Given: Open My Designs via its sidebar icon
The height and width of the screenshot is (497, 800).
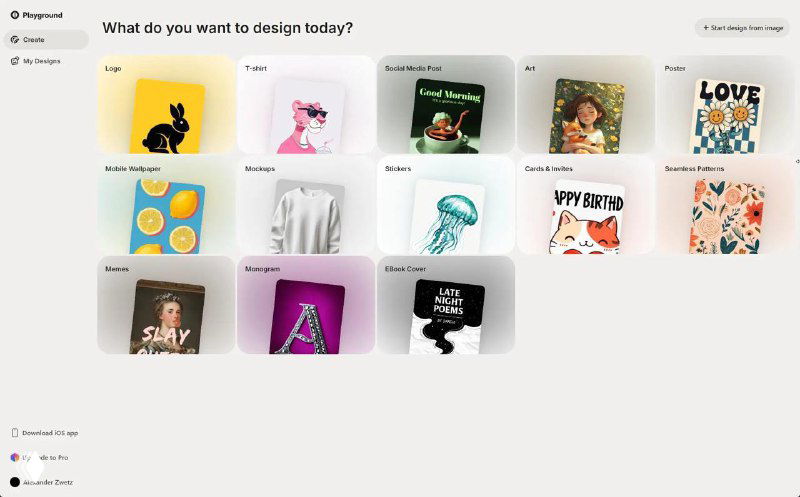Looking at the screenshot, I should click(x=15, y=61).
